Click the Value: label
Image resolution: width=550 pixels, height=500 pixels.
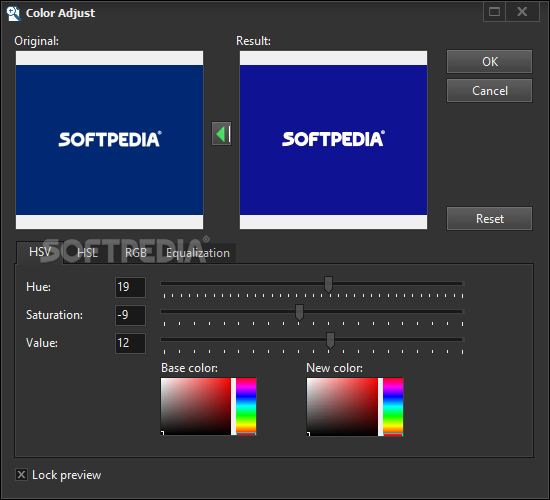point(42,343)
